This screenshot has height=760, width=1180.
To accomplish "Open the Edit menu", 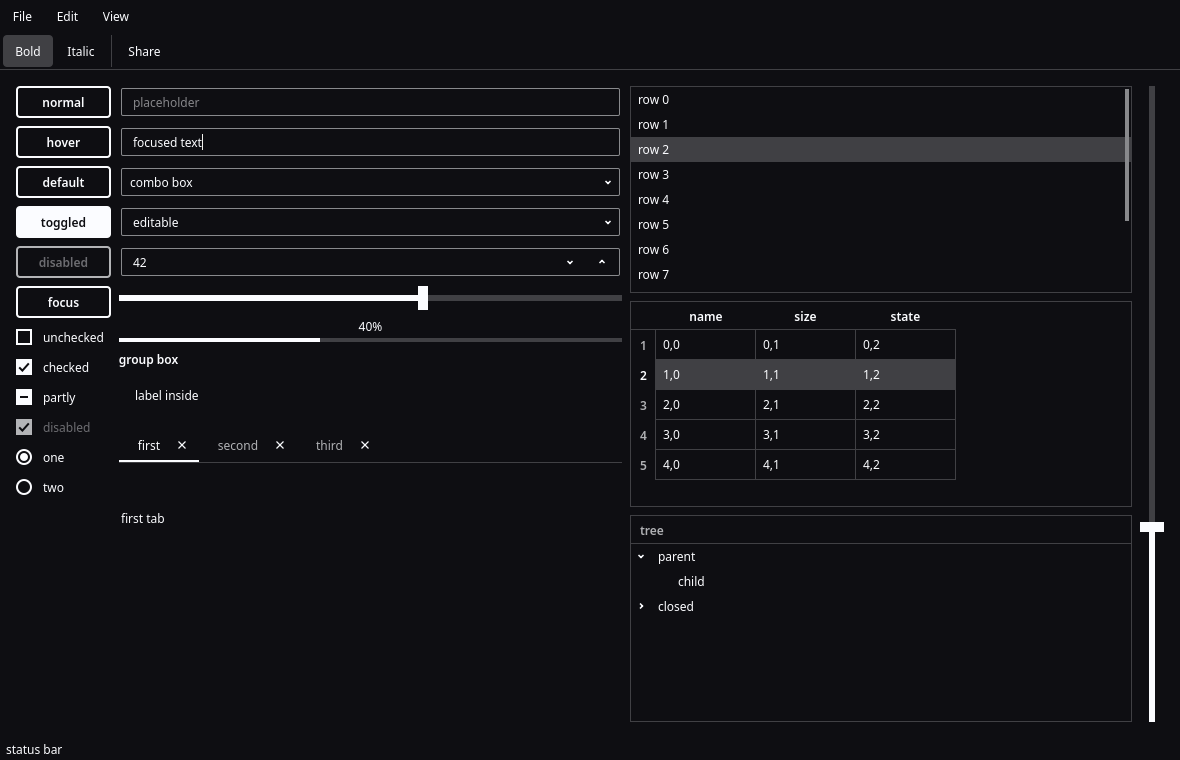I will 67,17.
